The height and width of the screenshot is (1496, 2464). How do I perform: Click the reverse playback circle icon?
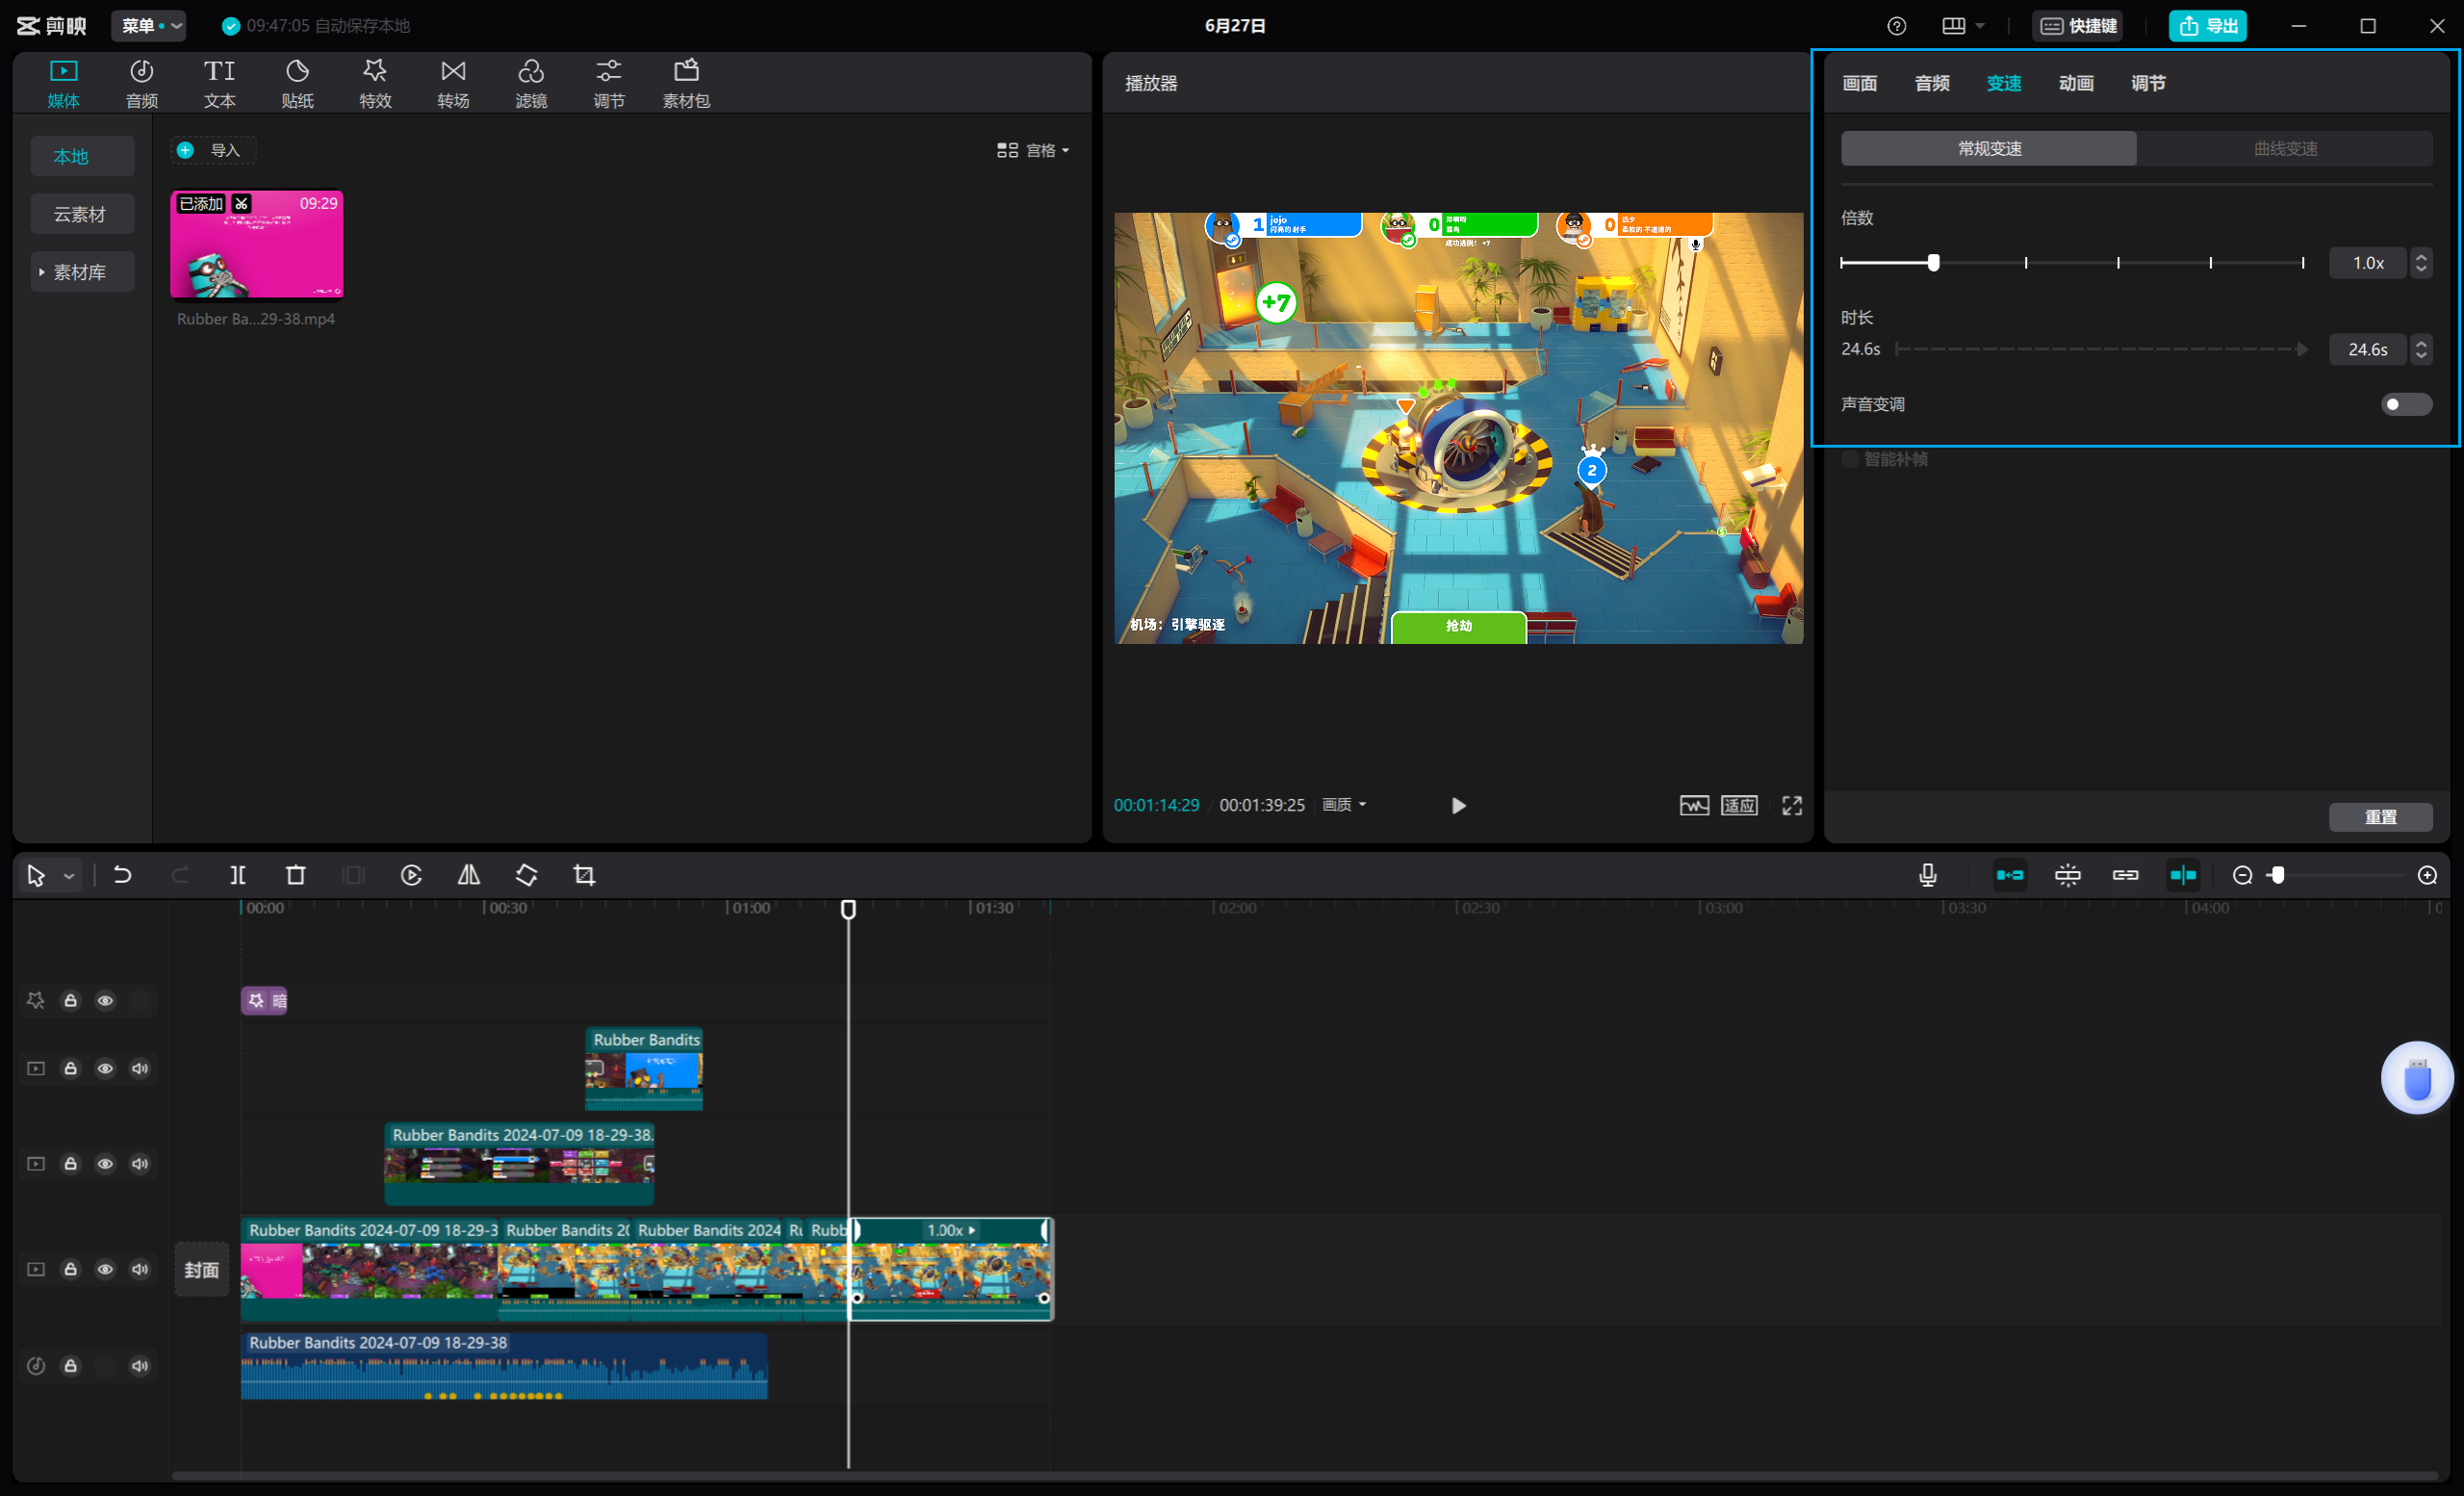tap(411, 875)
